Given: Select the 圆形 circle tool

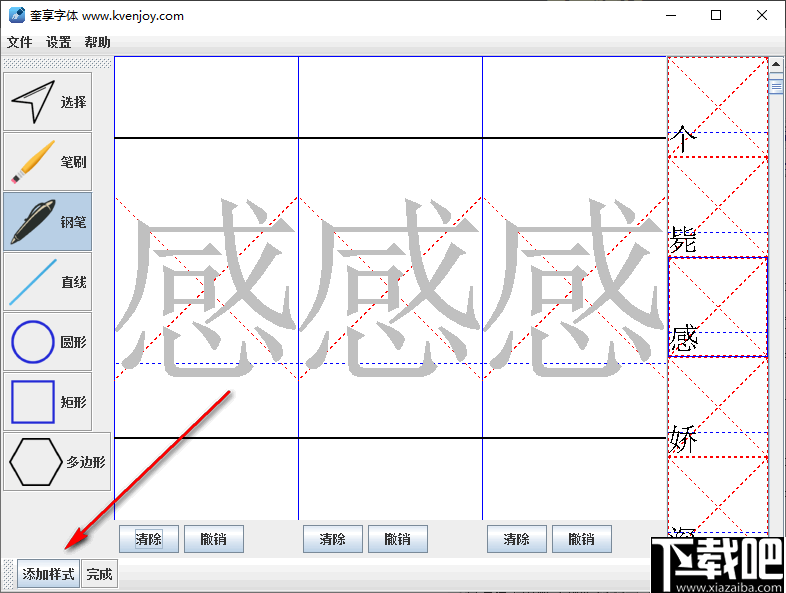Looking at the screenshot, I should [x=48, y=342].
